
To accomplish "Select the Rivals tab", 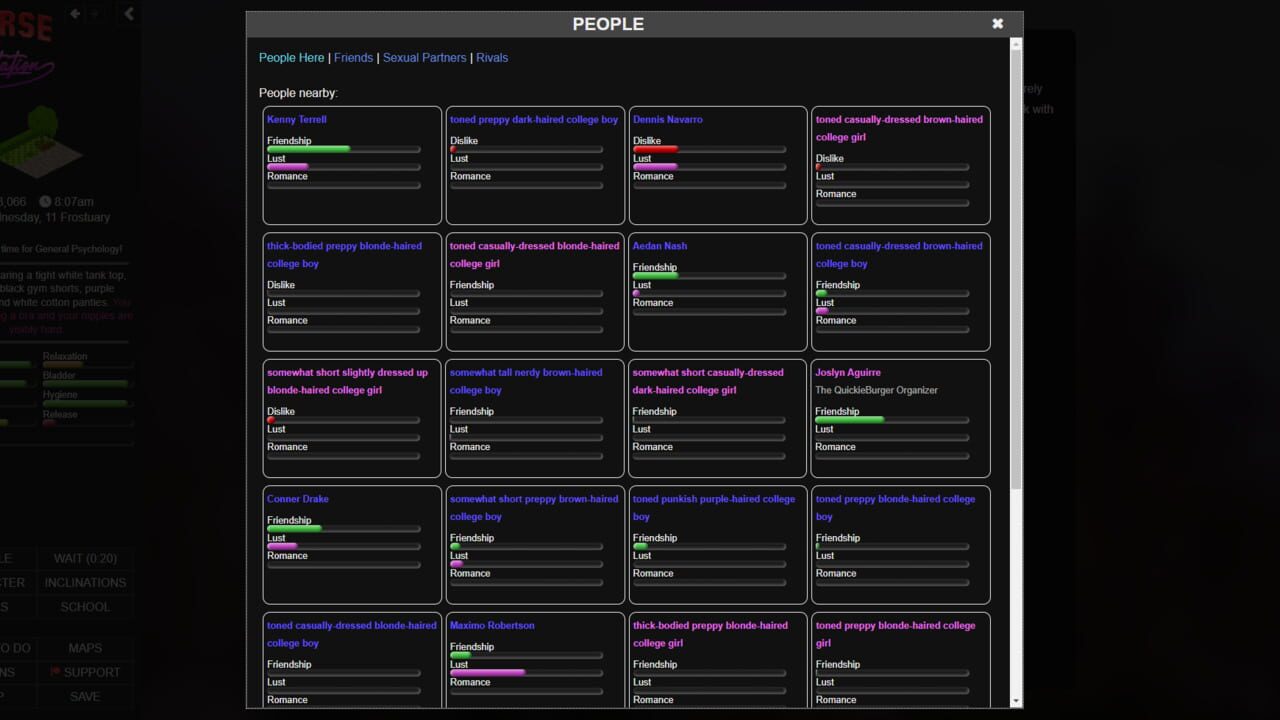I will [492, 58].
